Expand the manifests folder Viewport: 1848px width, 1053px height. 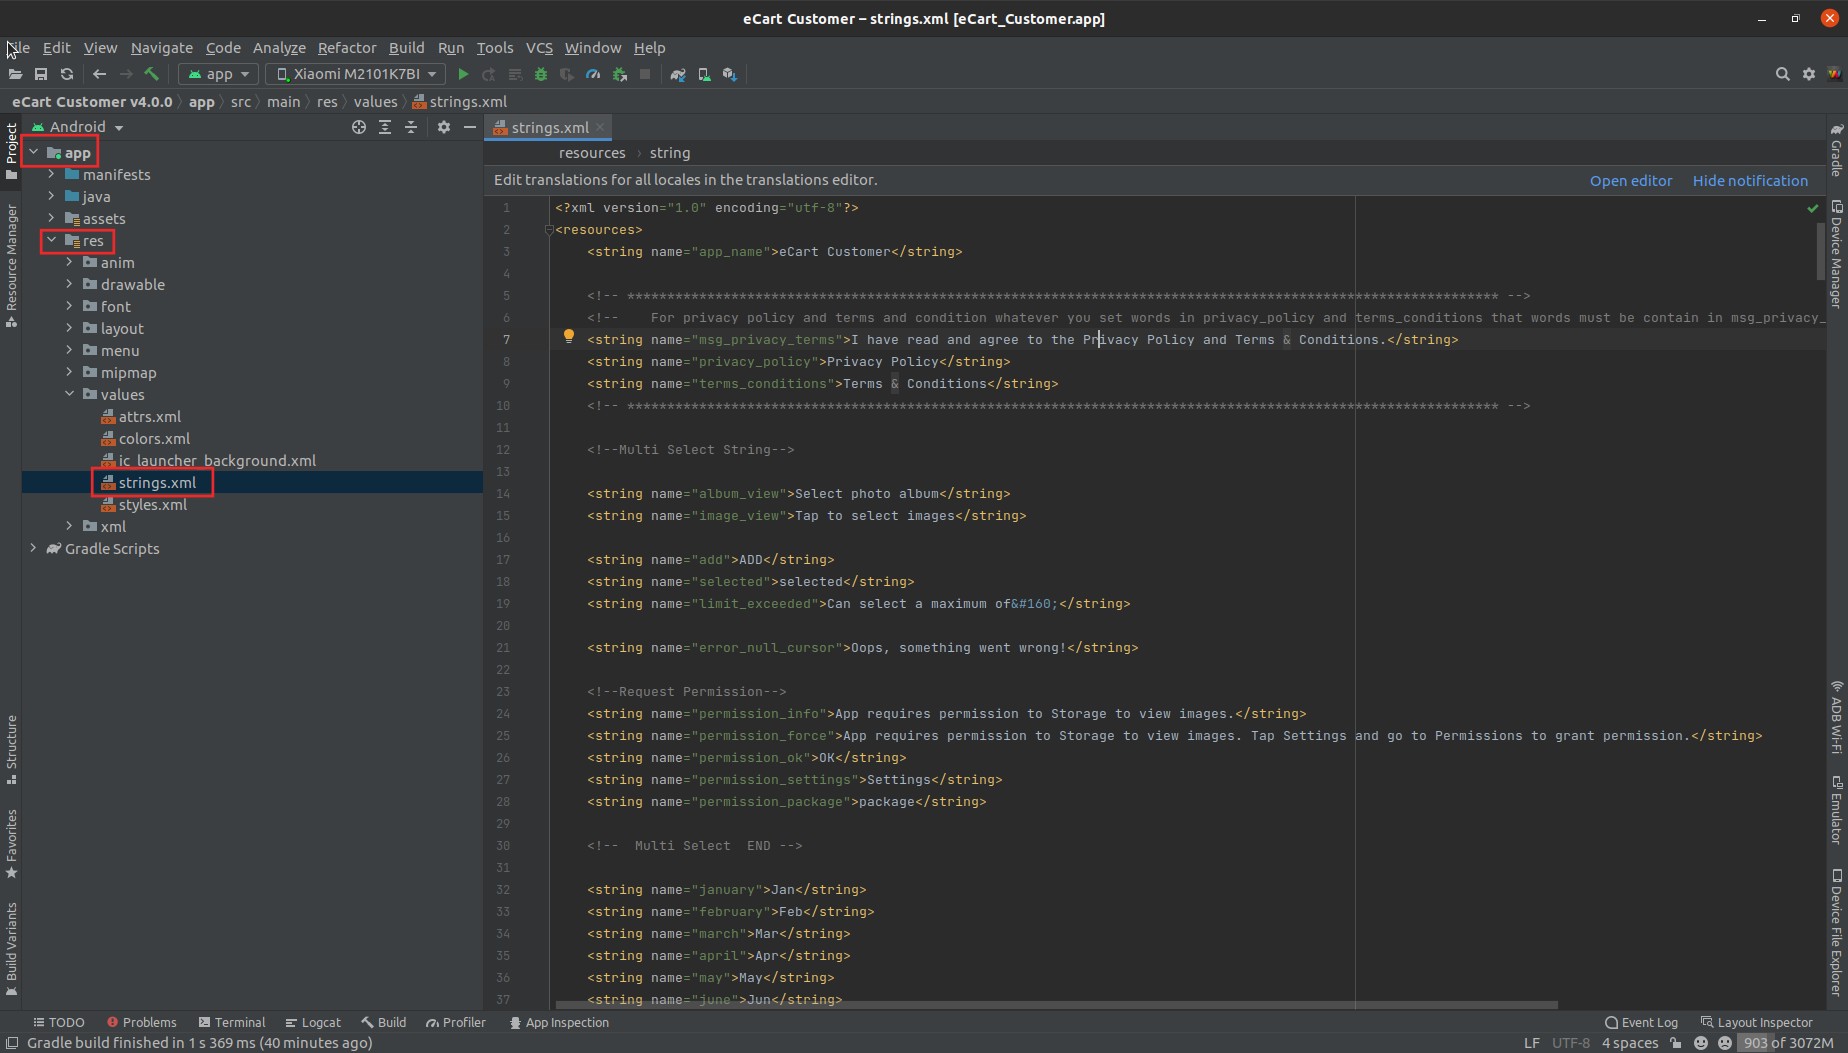pyautogui.click(x=50, y=174)
